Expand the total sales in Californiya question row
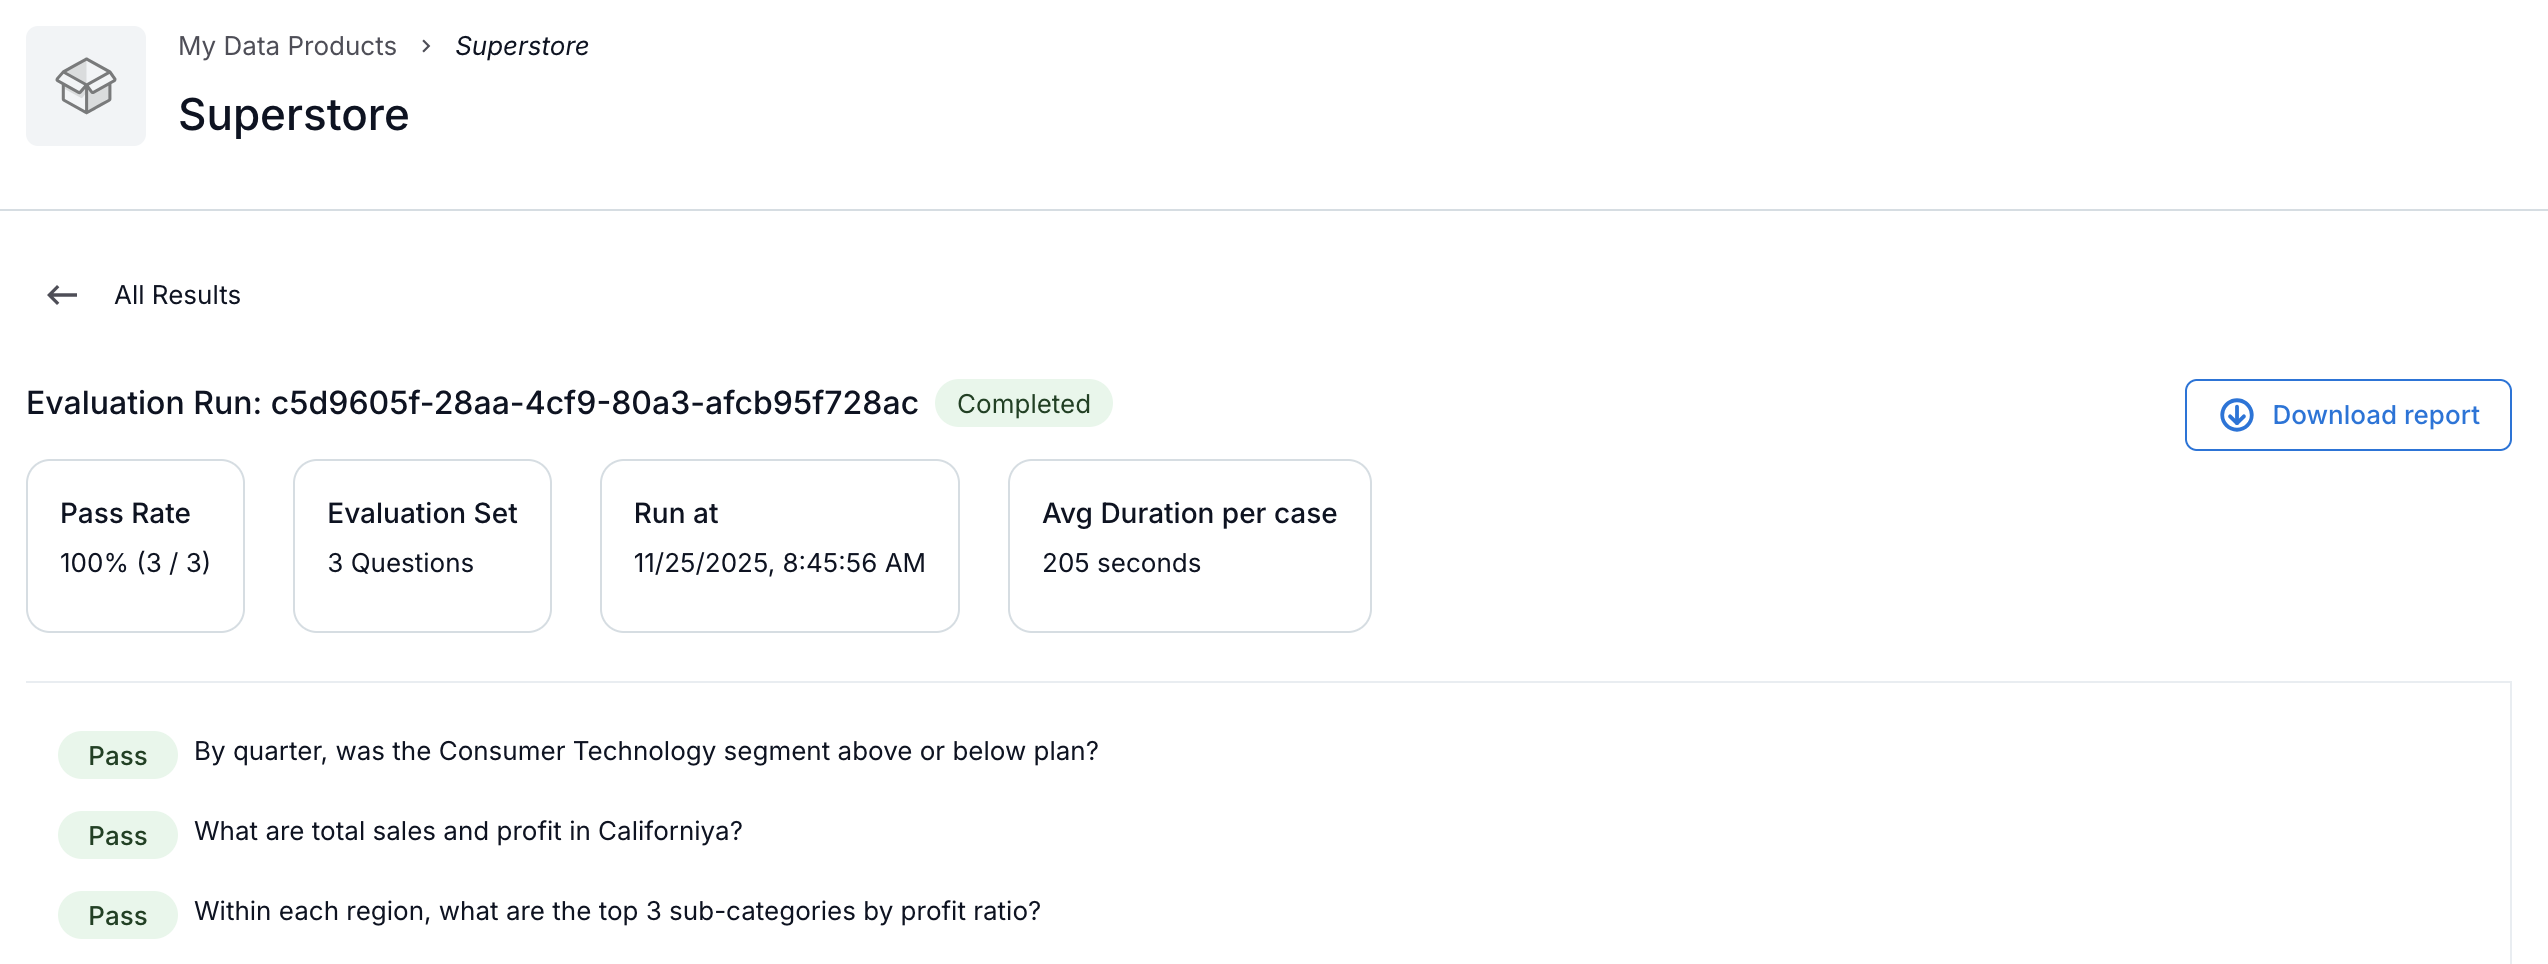Screen dimensions: 2548x964 pyautogui.click(x=469, y=831)
